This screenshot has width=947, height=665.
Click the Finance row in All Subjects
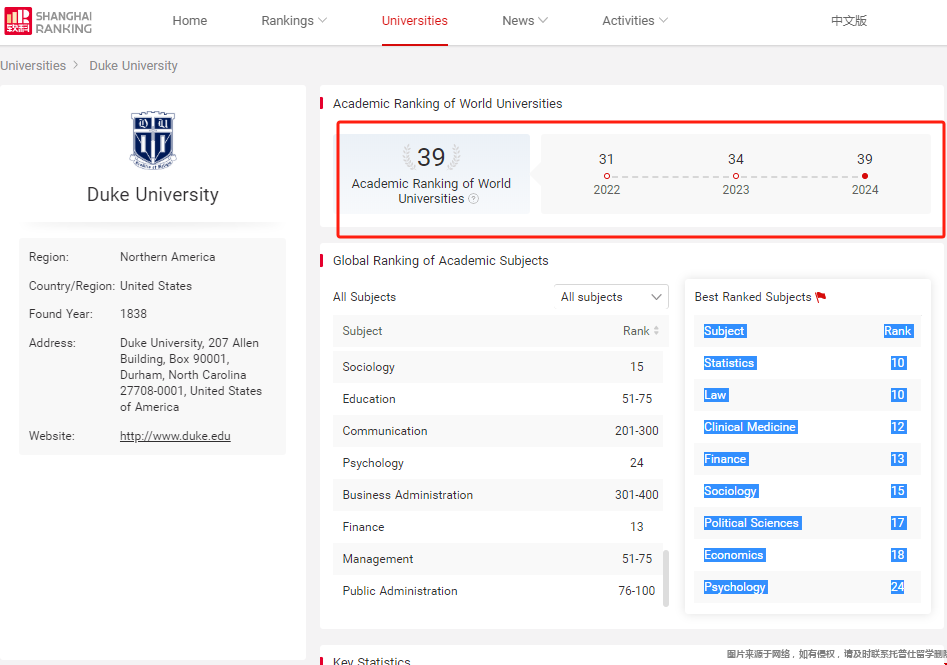click(498, 527)
